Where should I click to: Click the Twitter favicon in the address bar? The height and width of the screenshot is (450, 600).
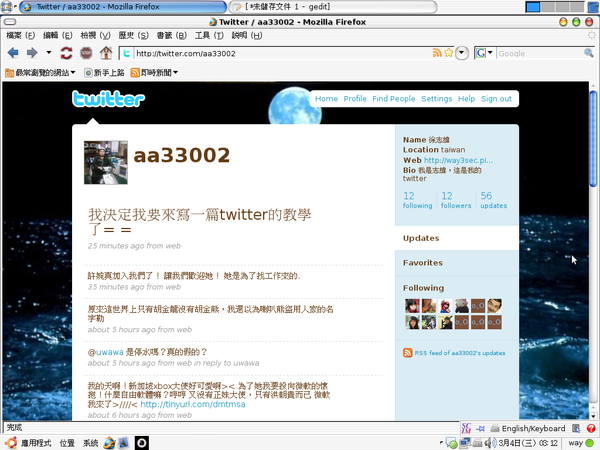(x=126, y=53)
